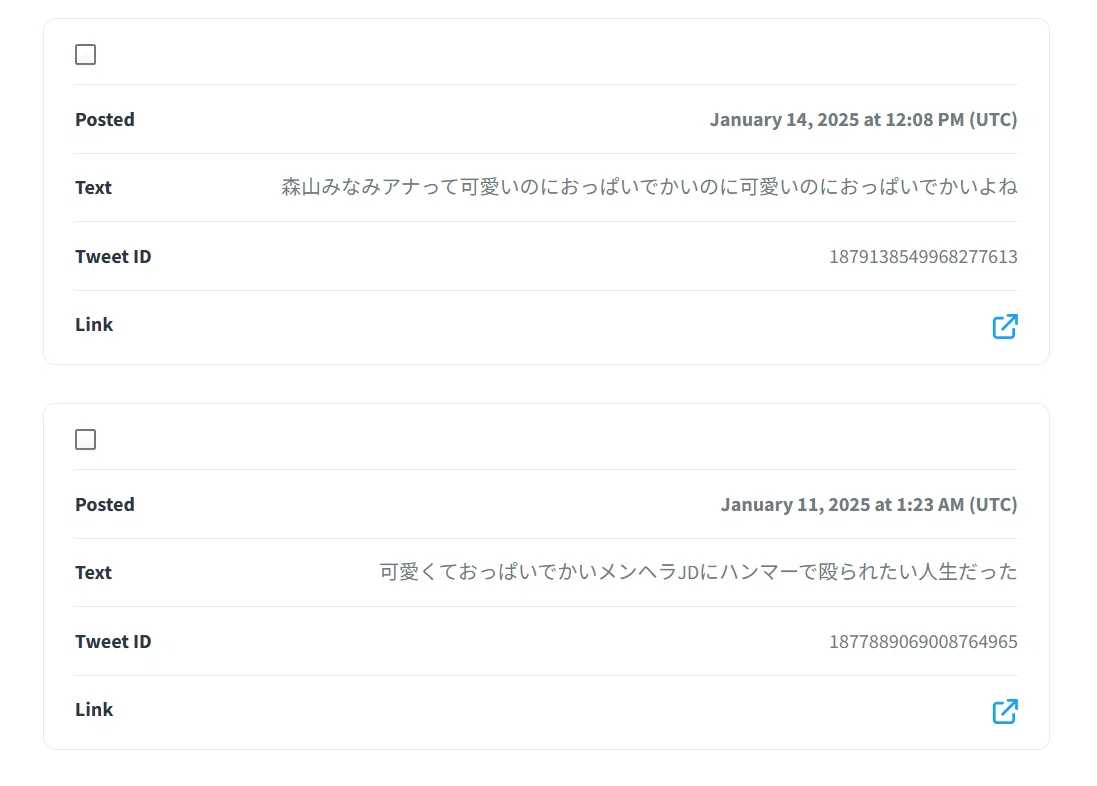Click the Posted label in the January 14 card
Image resolution: width=1097 pixels, height=786 pixels.
coord(105,120)
